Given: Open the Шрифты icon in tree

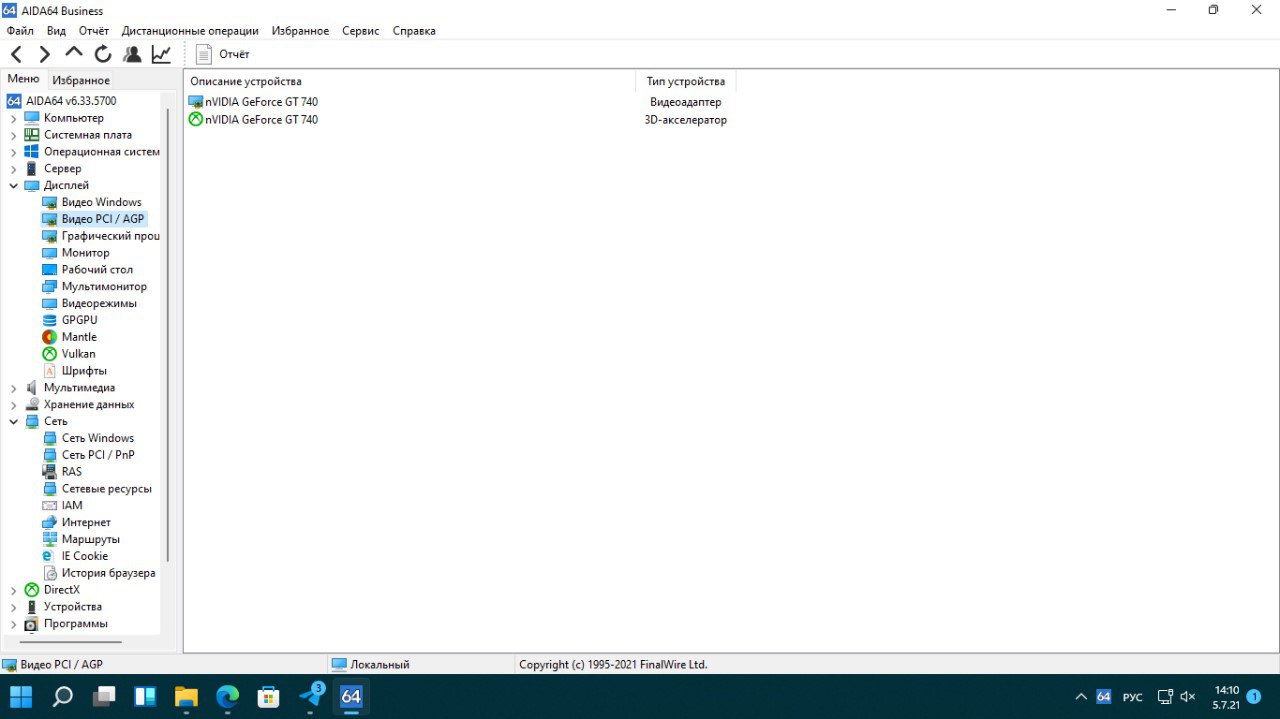Looking at the screenshot, I should pyautogui.click(x=50, y=371).
